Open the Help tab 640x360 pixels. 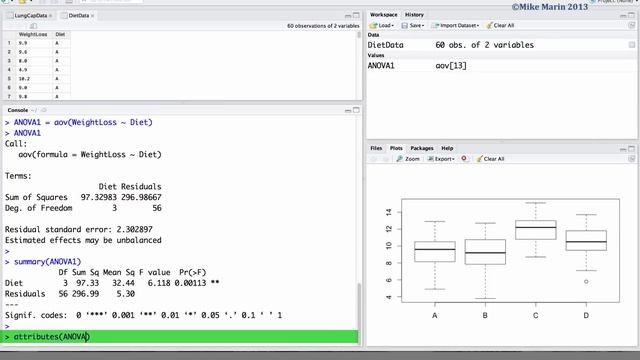pos(447,148)
